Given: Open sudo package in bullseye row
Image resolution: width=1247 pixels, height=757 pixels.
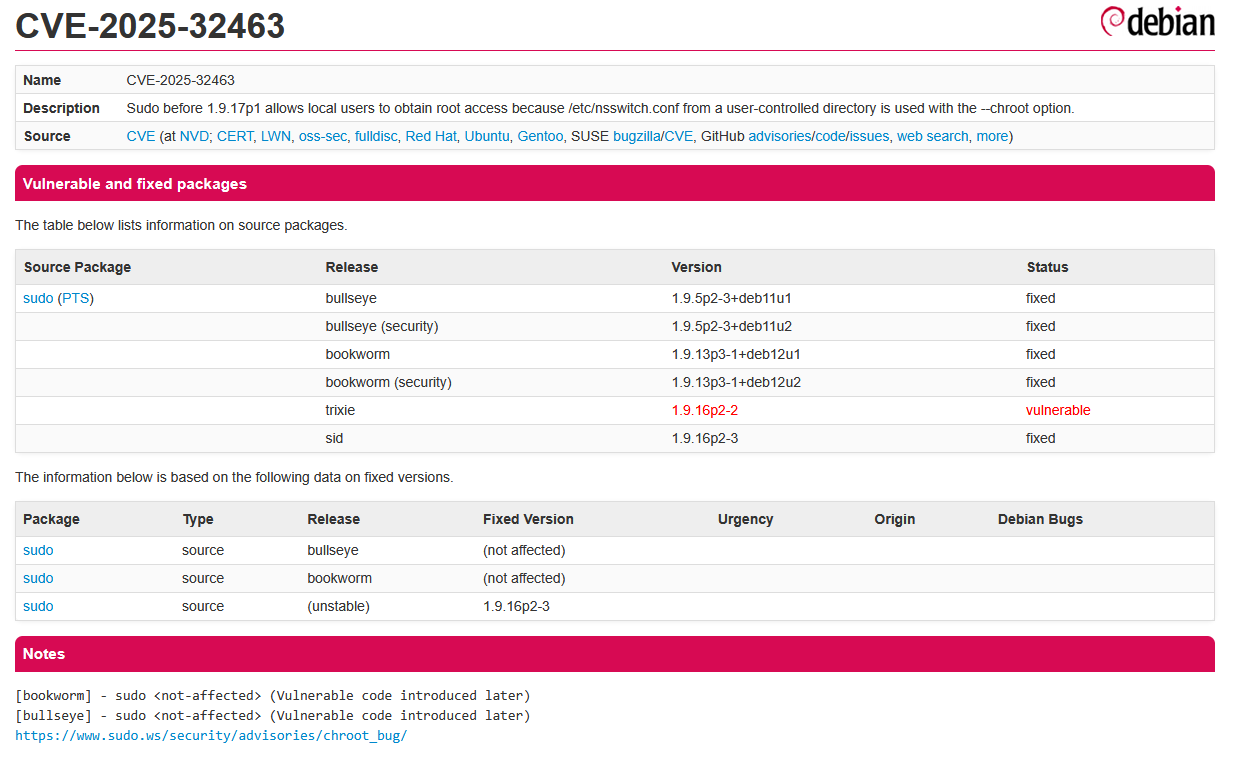Looking at the screenshot, I should (x=38, y=550).
